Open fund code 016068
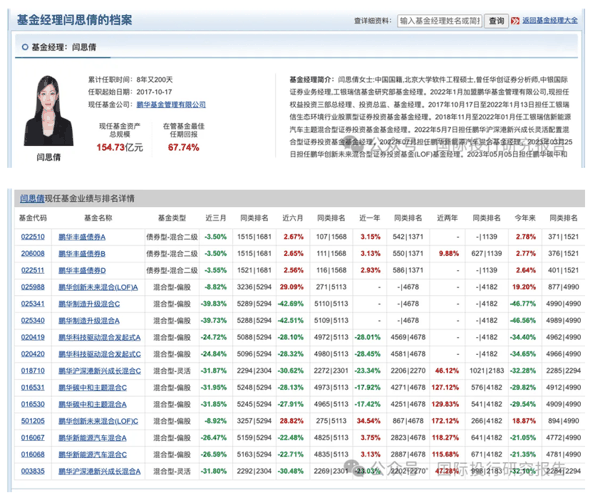The image size is (600, 495). pyautogui.click(x=33, y=454)
